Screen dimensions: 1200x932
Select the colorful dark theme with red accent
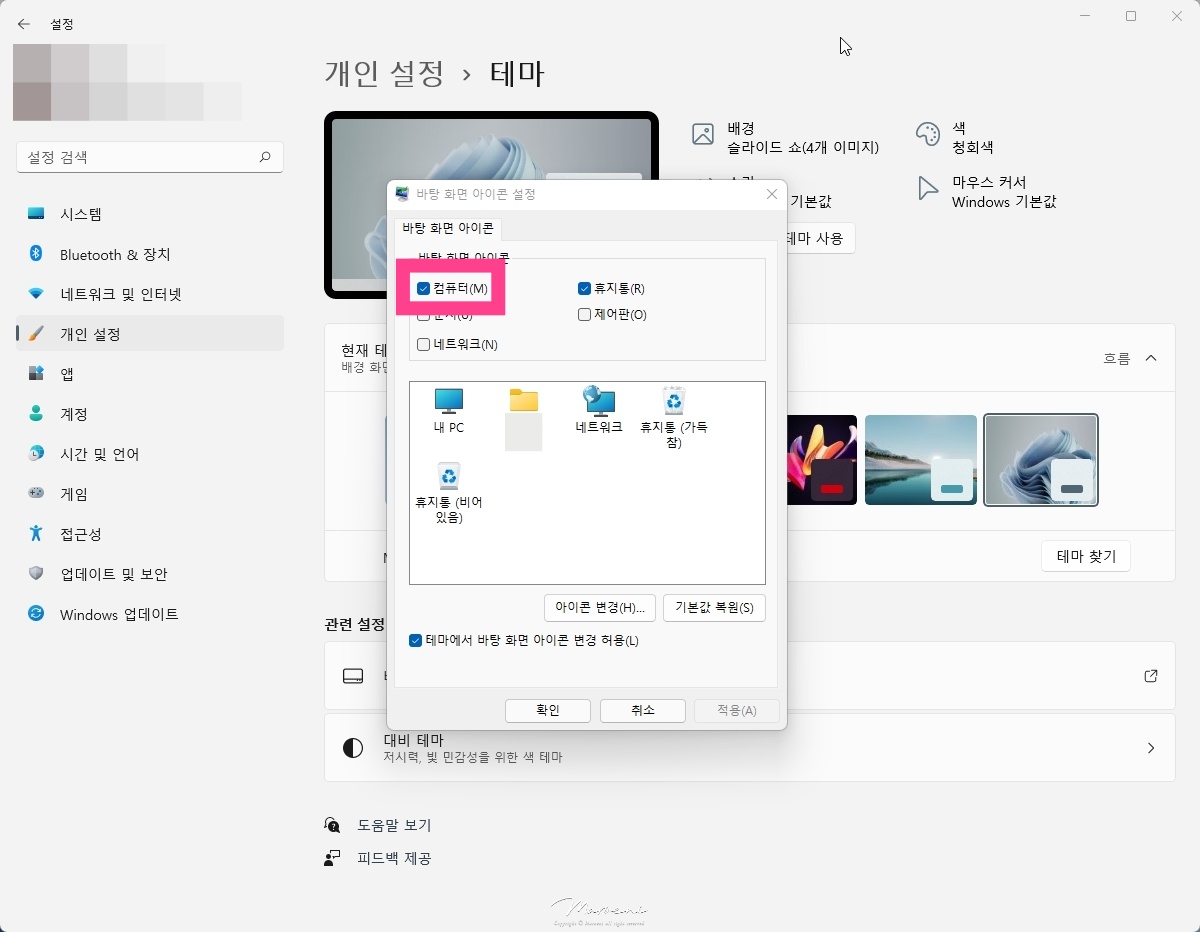click(822, 460)
